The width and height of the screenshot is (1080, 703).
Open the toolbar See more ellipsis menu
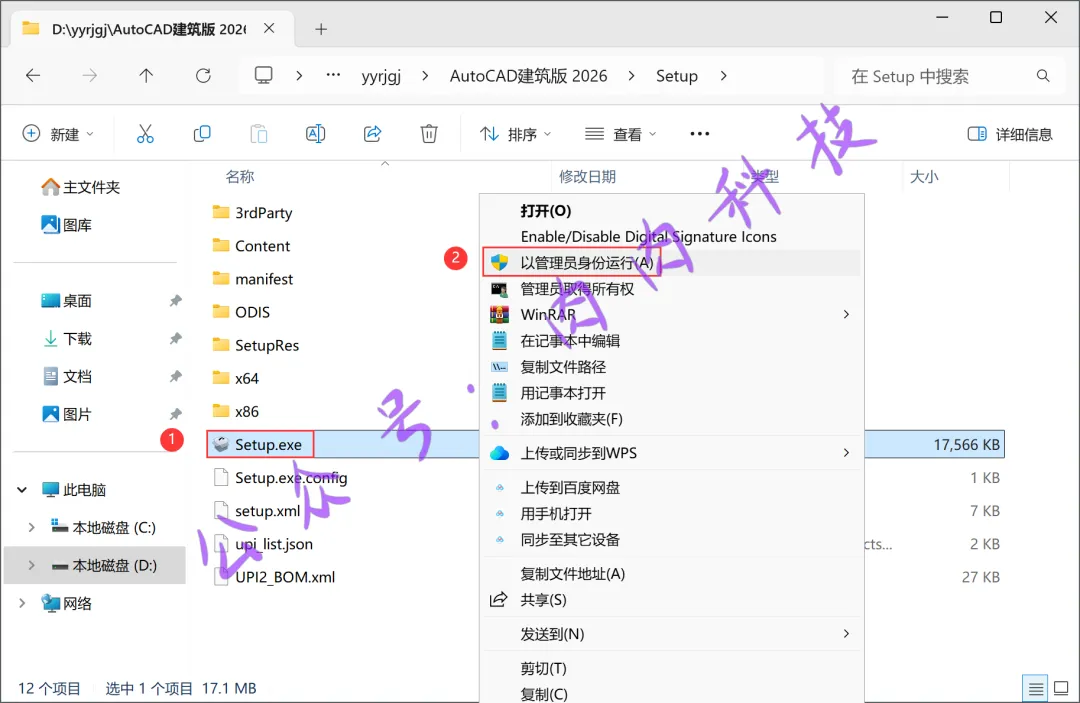click(x=700, y=134)
